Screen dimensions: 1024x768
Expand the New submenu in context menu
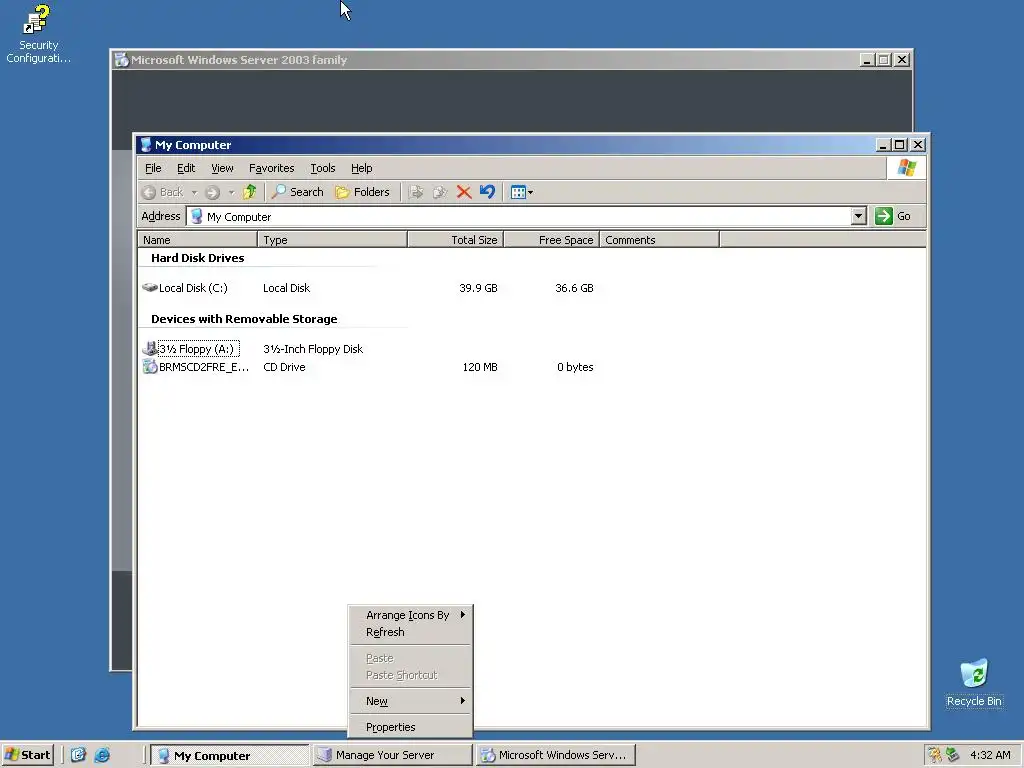(x=410, y=701)
